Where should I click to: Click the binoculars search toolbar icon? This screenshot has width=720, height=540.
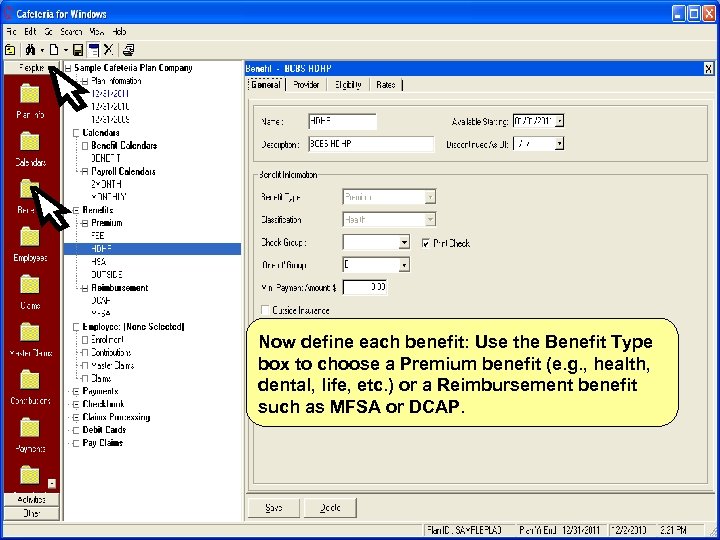(30, 50)
